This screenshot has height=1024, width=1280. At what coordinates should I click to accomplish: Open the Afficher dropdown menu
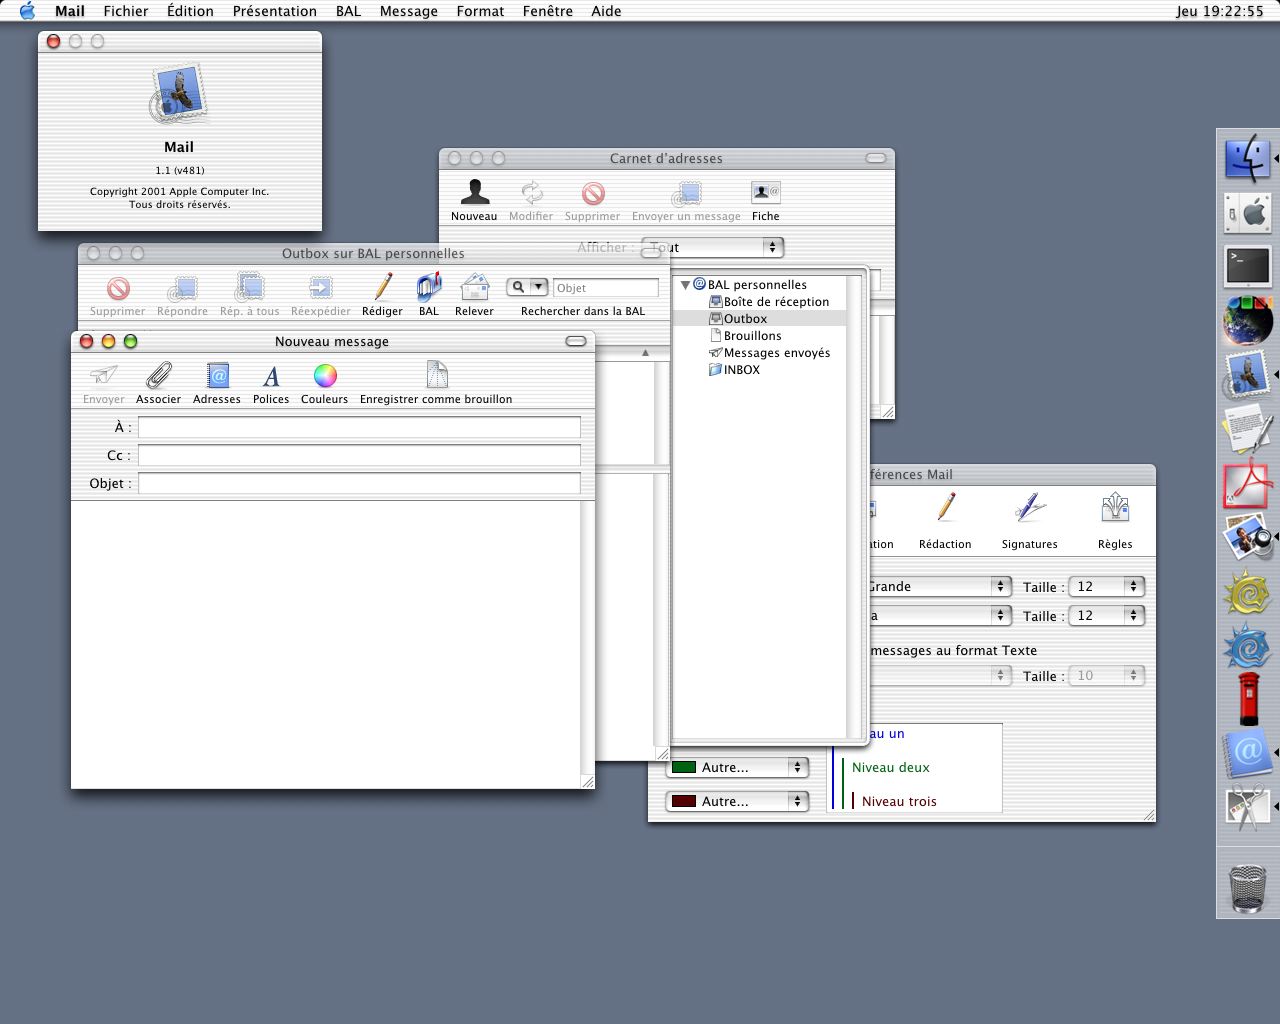pos(712,247)
